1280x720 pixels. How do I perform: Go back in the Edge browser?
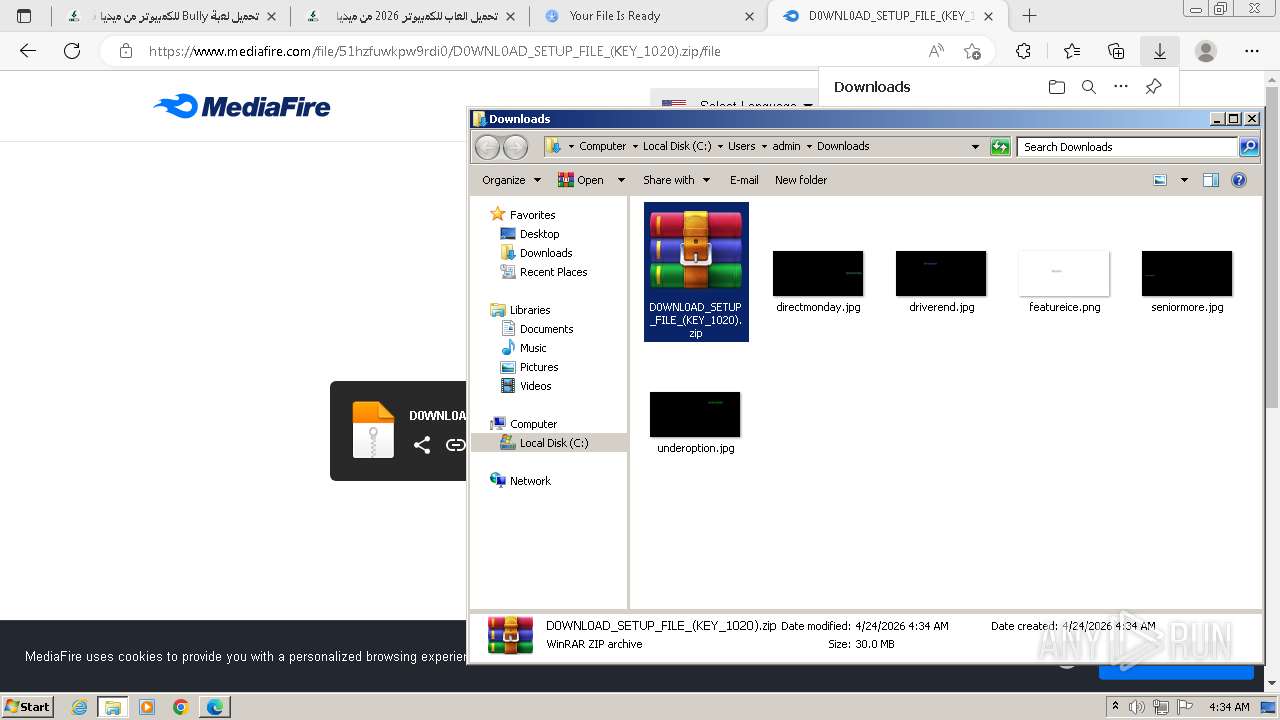coord(28,51)
